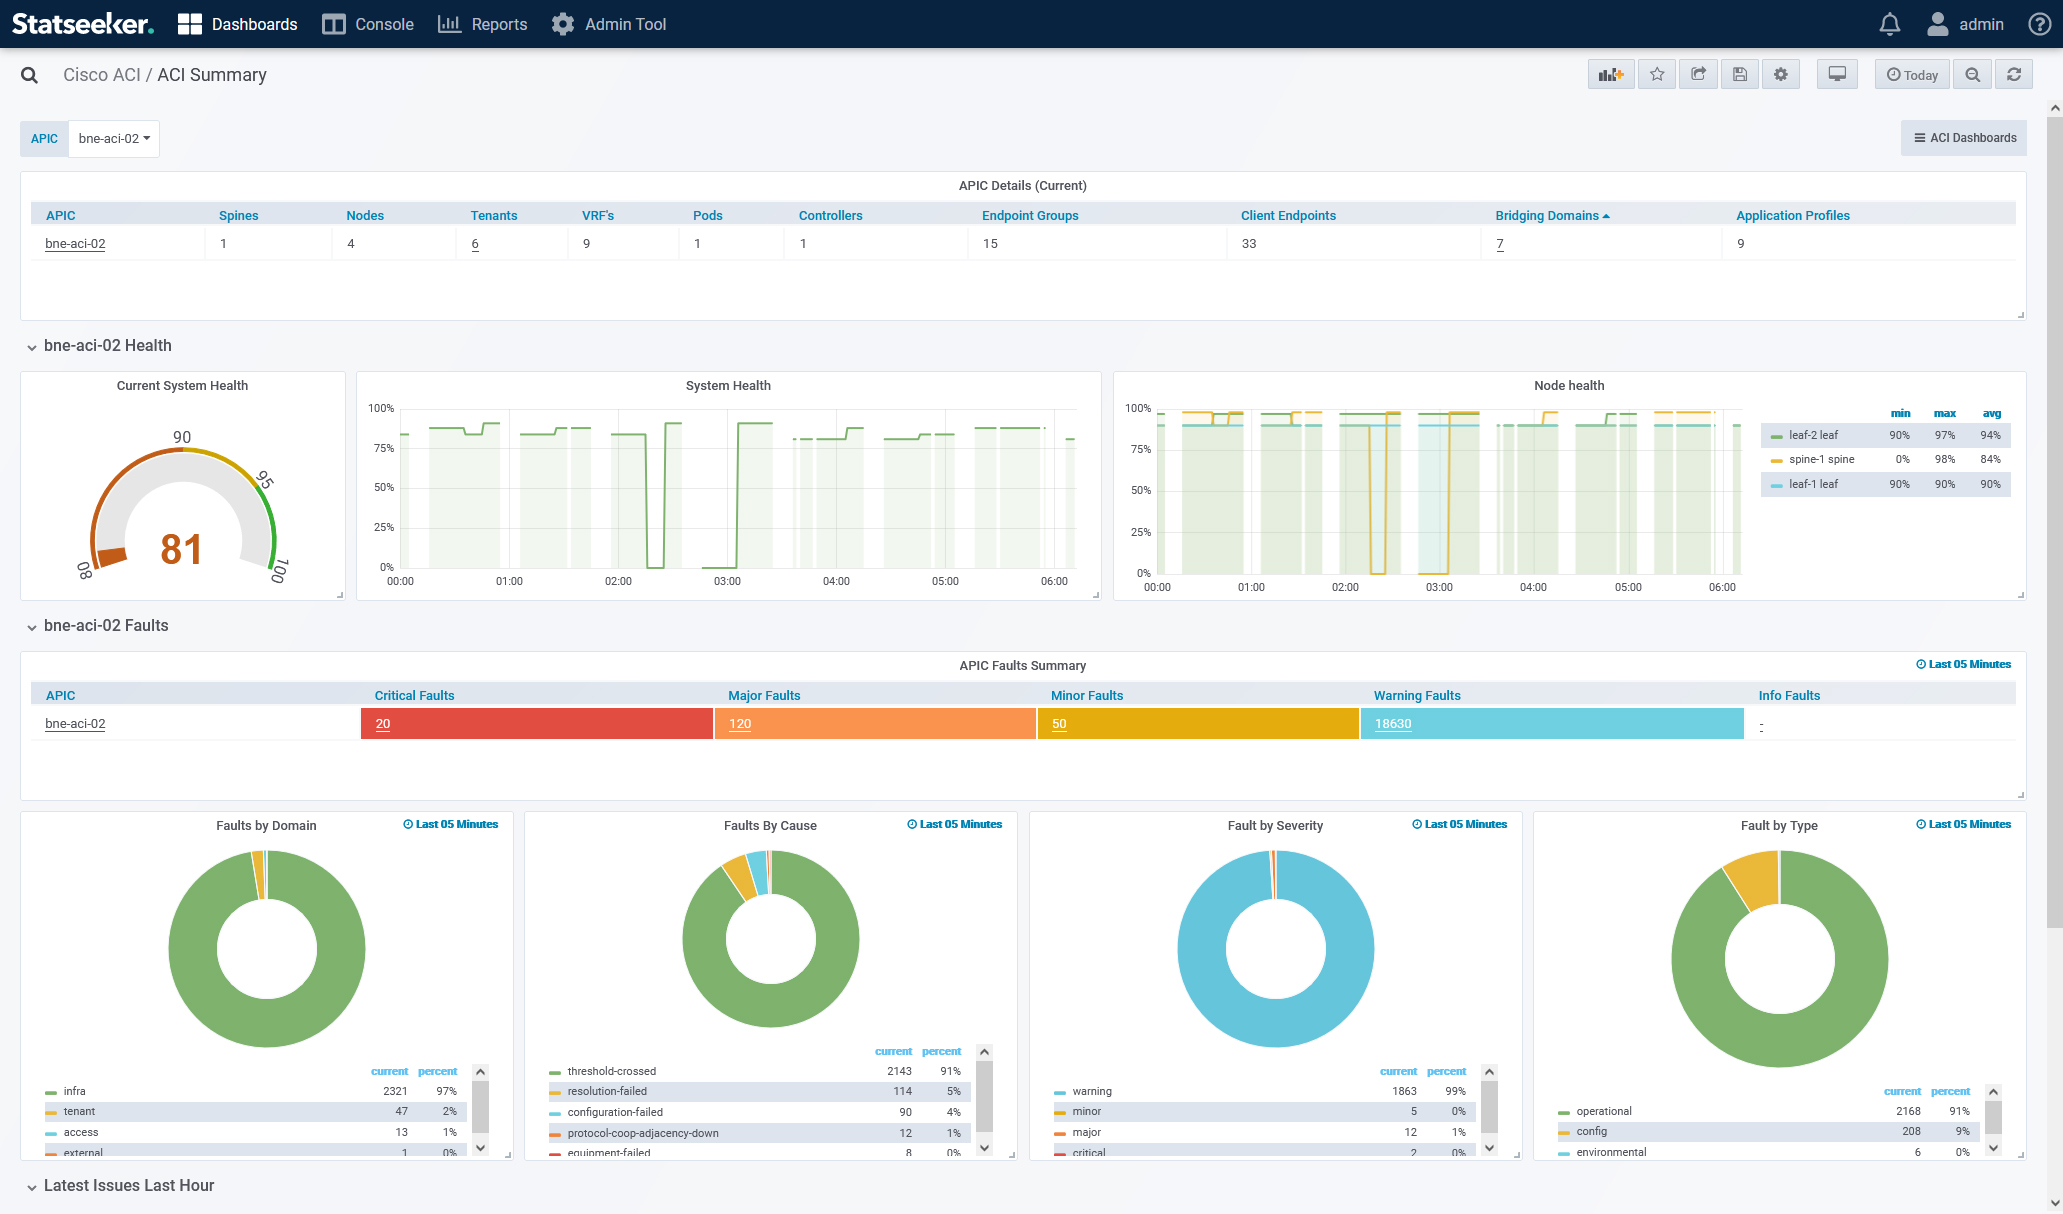
Task: Click the main page vertical scrollbar
Action: pos(2055,522)
